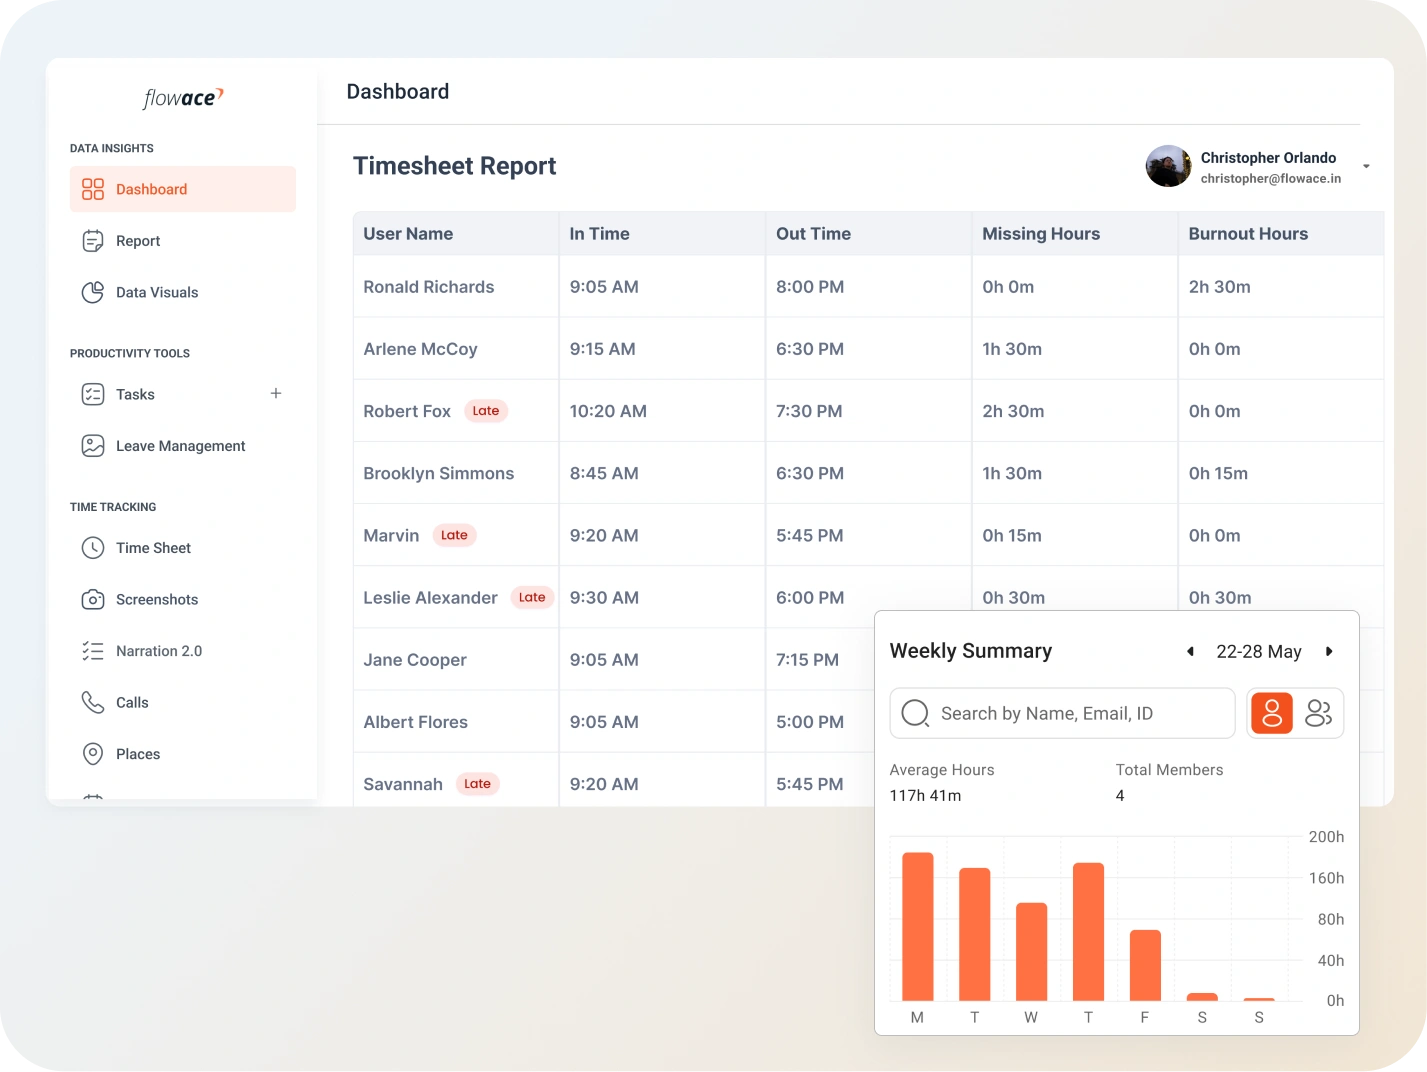The image size is (1427, 1072).
Task: Expand Tasks with the plus button
Action: [x=276, y=394]
